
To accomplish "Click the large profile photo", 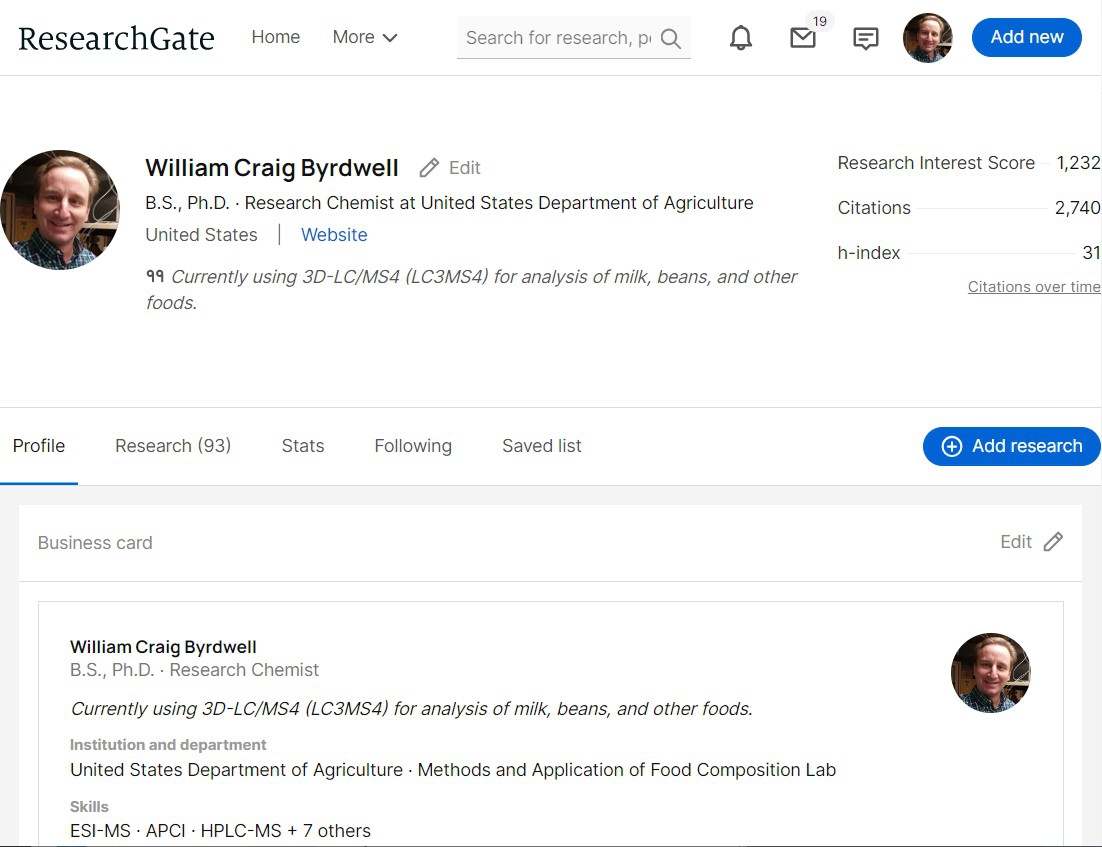I will (60, 210).
